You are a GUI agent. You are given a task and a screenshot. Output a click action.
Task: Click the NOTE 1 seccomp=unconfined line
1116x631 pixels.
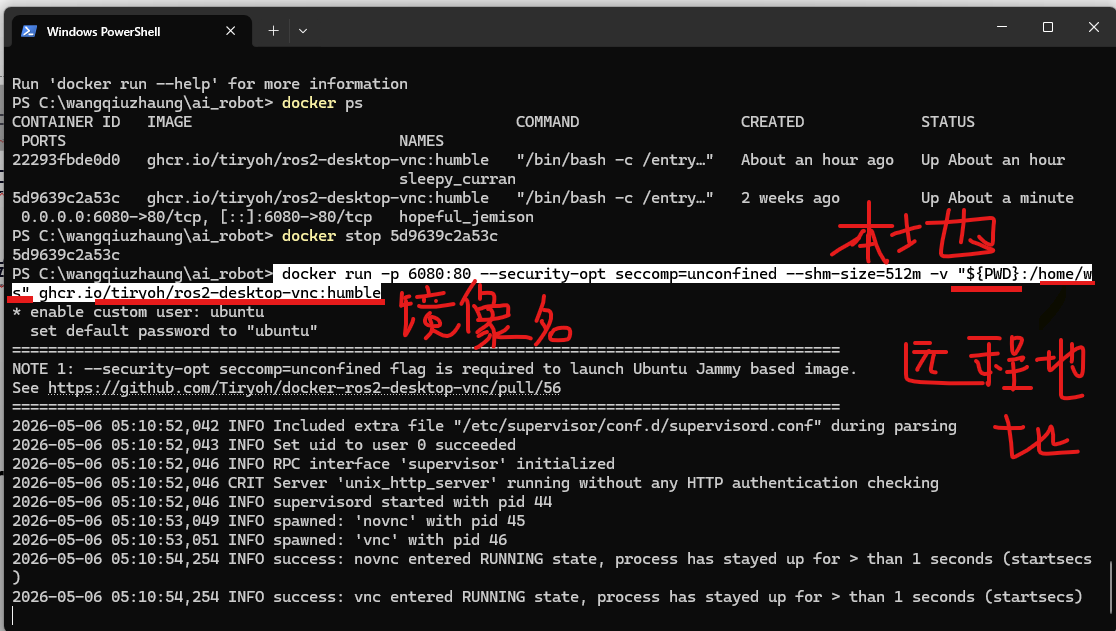pyautogui.click(x=434, y=369)
